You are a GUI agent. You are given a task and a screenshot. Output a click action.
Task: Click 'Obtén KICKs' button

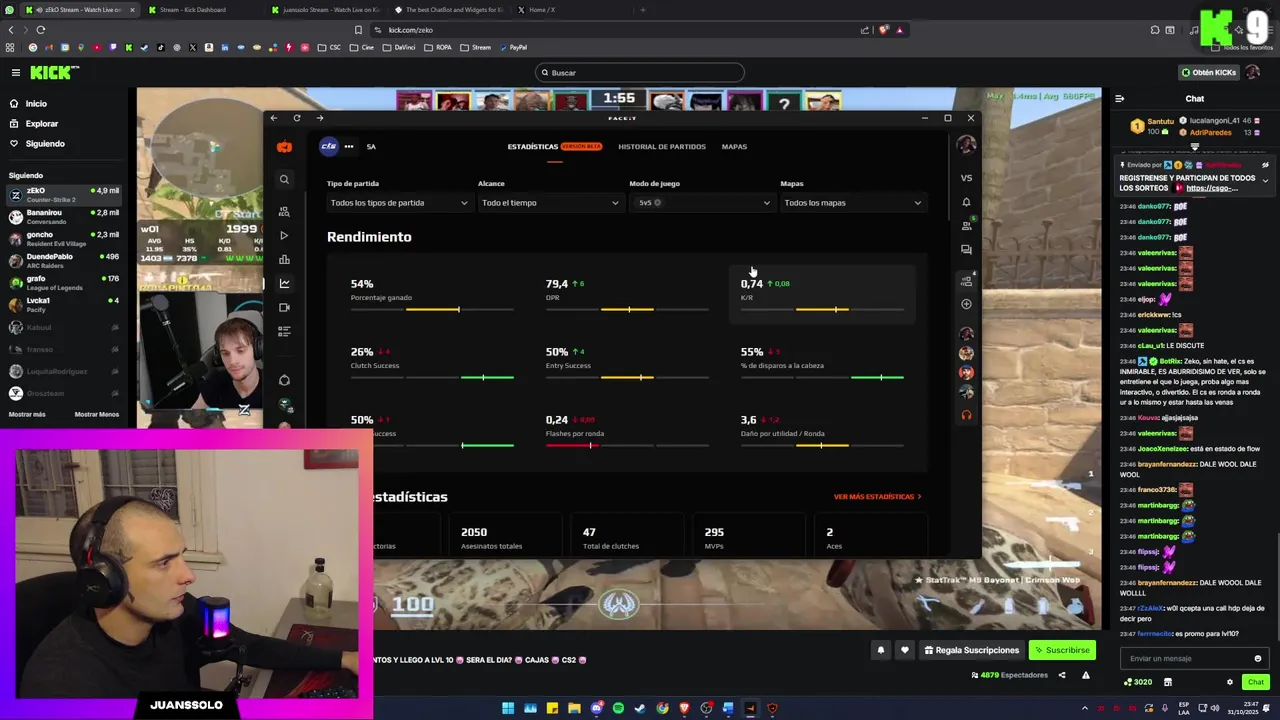tap(1208, 72)
